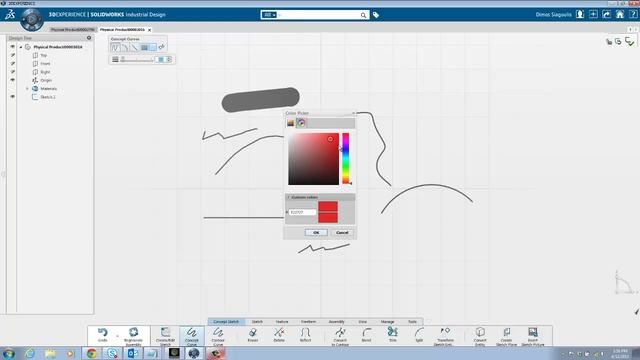The height and width of the screenshot is (360, 640).
Task: Adjust the stroke thickness slider
Action: pyautogui.click(x=138, y=60)
